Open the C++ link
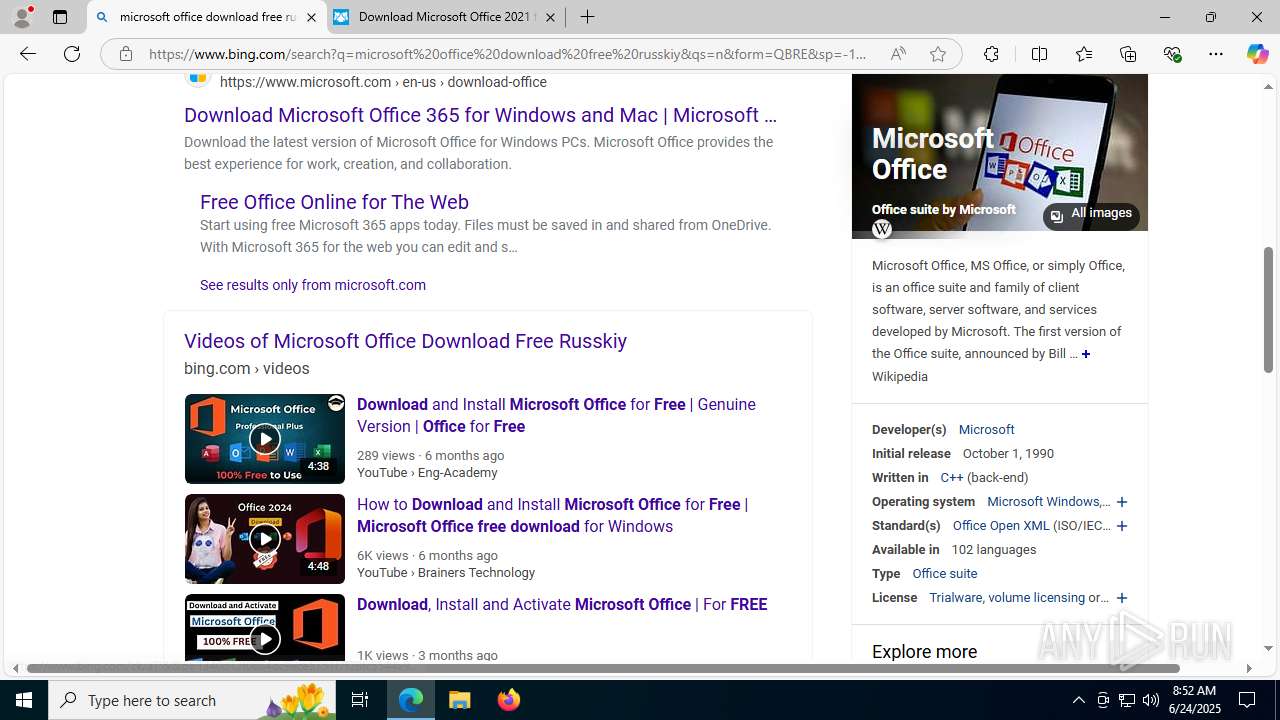Screen dimensions: 1280x720 (951, 478)
